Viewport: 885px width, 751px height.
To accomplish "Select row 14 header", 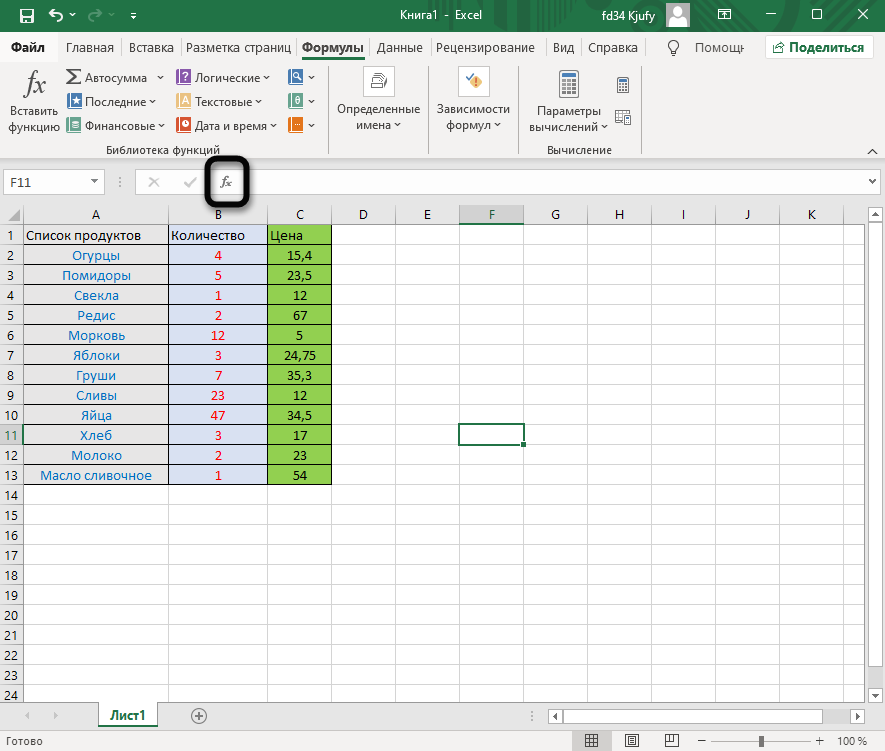I will click(11, 495).
